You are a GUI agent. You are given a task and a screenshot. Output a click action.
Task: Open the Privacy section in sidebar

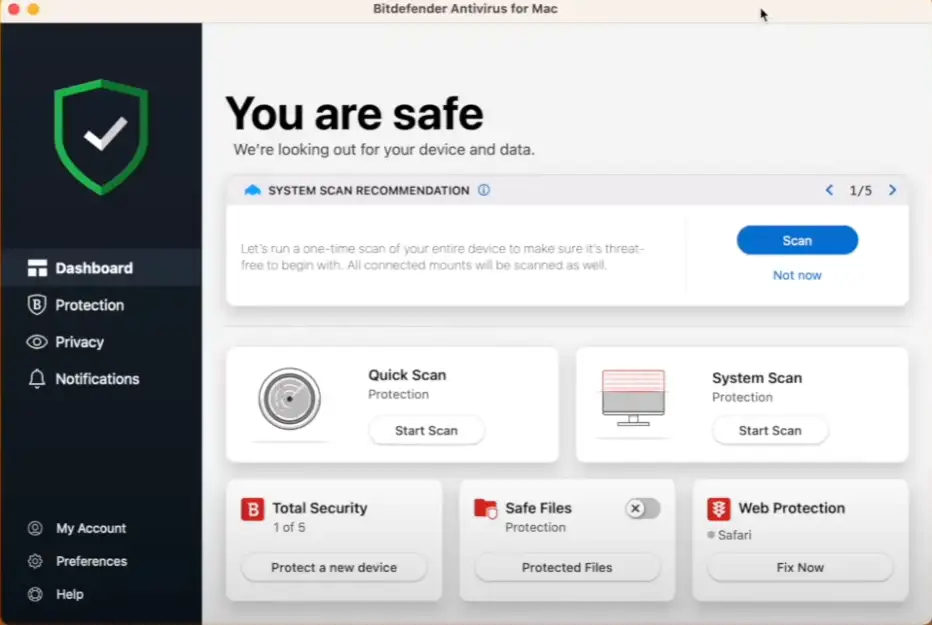pyautogui.click(x=79, y=342)
